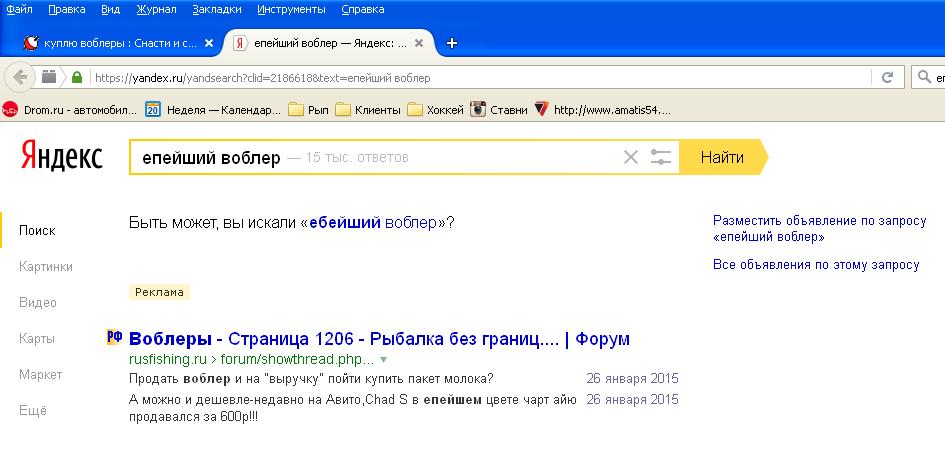945x450 pixels.
Task: Open the Хоккей bookmarks folder
Action: [436, 110]
